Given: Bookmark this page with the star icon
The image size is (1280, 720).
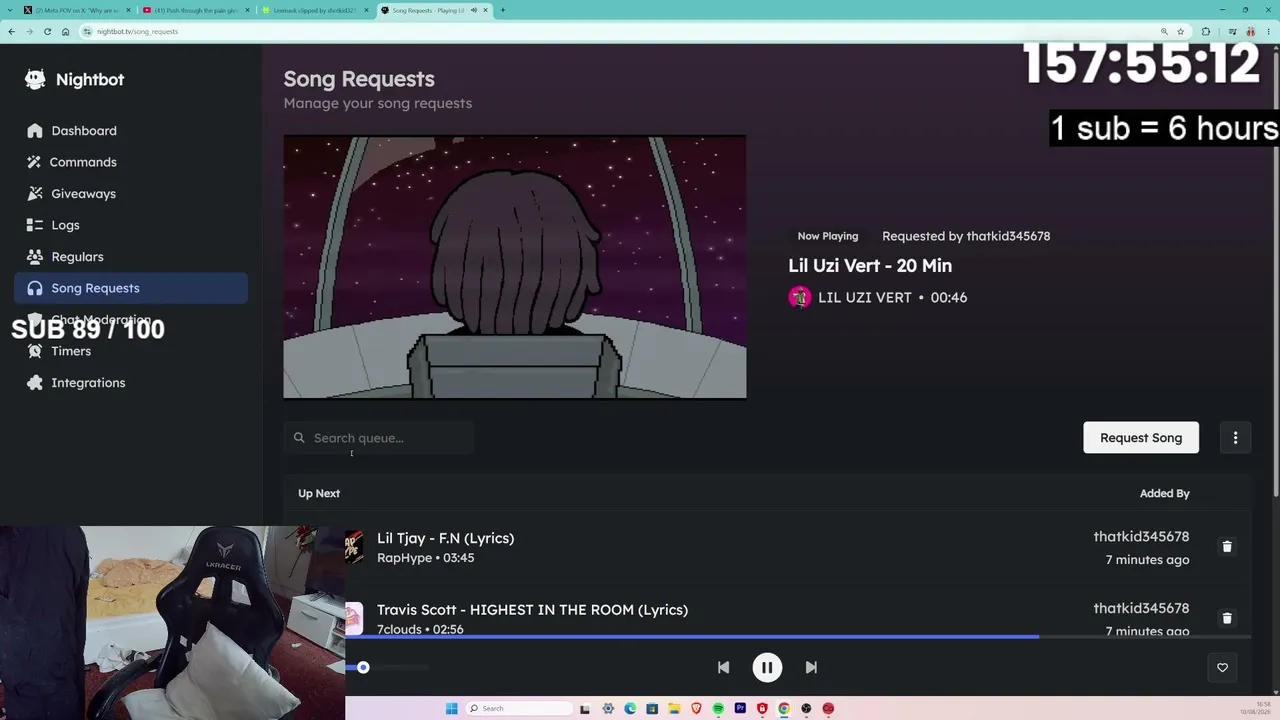Looking at the screenshot, I should click(x=1180, y=31).
